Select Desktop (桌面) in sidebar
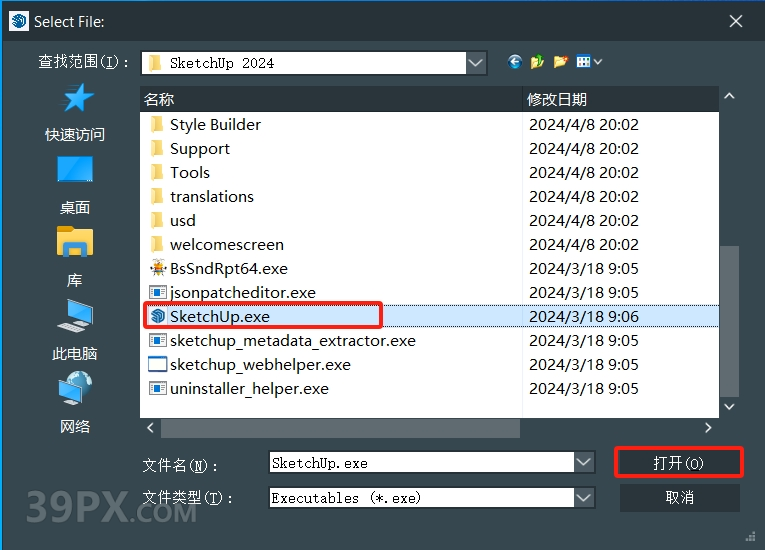 75,185
